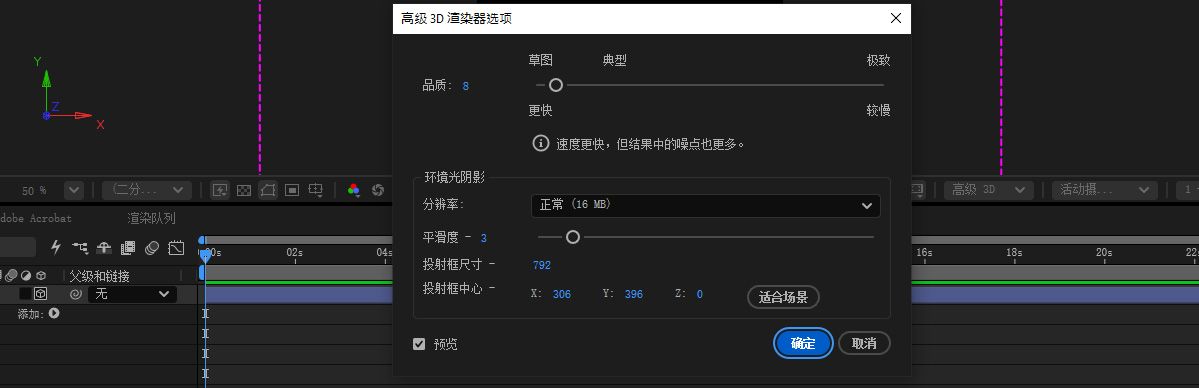Click the green Y axis arrow gizmo
1199x388 pixels.
coord(46,78)
